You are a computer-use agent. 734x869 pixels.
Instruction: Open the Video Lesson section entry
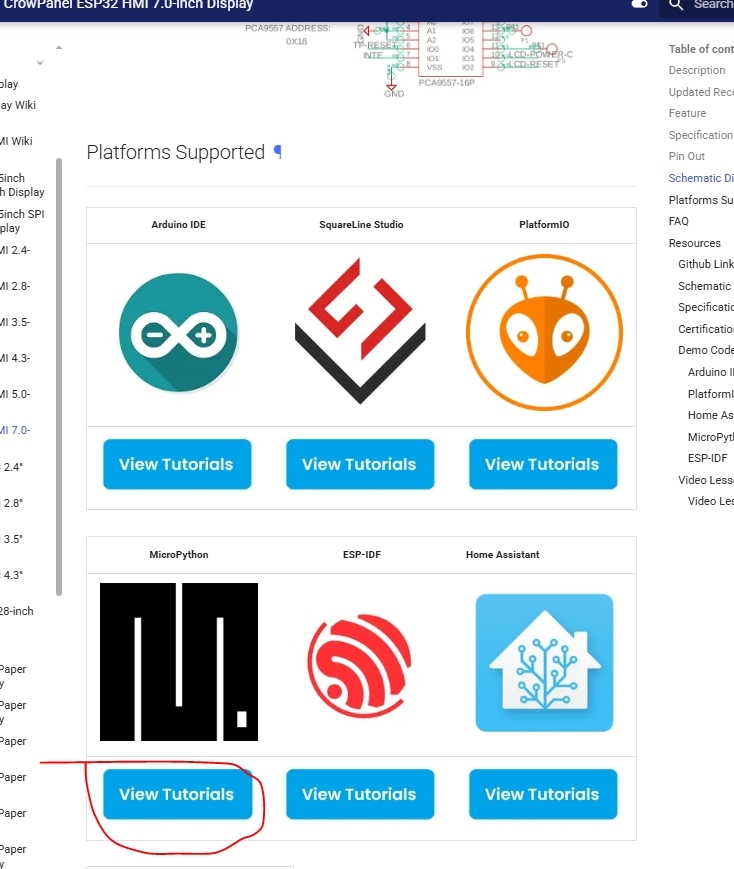click(x=706, y=480)
